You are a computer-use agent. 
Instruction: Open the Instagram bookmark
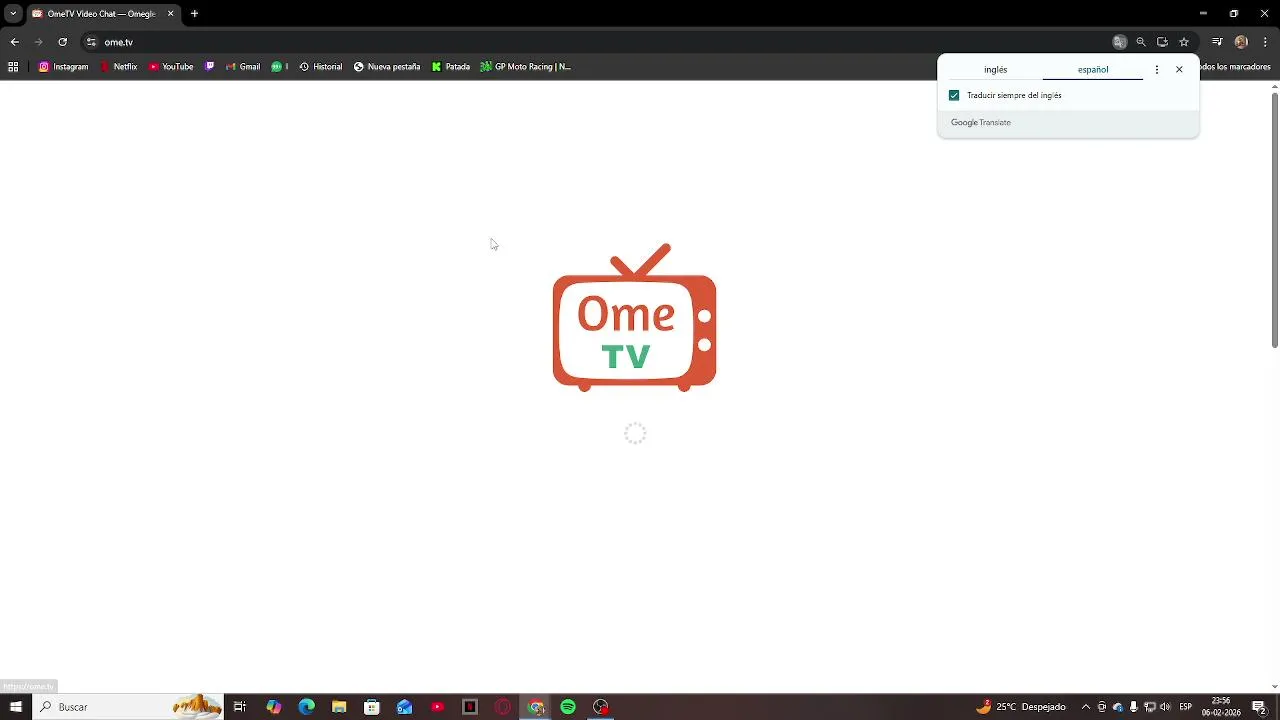pos(63,67)
